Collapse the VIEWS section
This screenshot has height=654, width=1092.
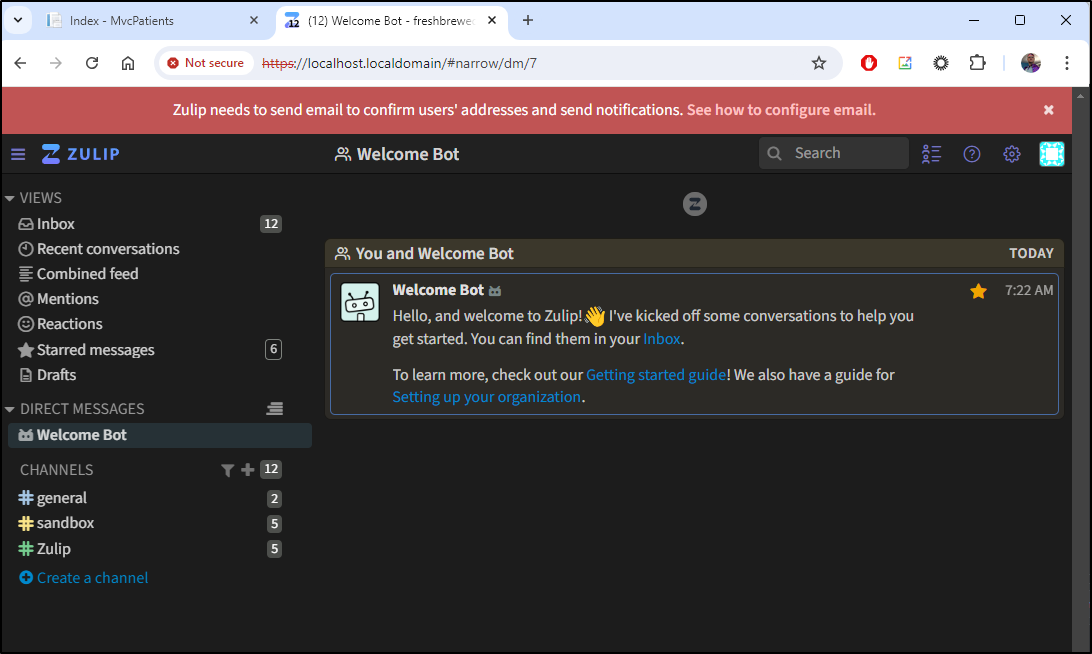tap(10, 198)
